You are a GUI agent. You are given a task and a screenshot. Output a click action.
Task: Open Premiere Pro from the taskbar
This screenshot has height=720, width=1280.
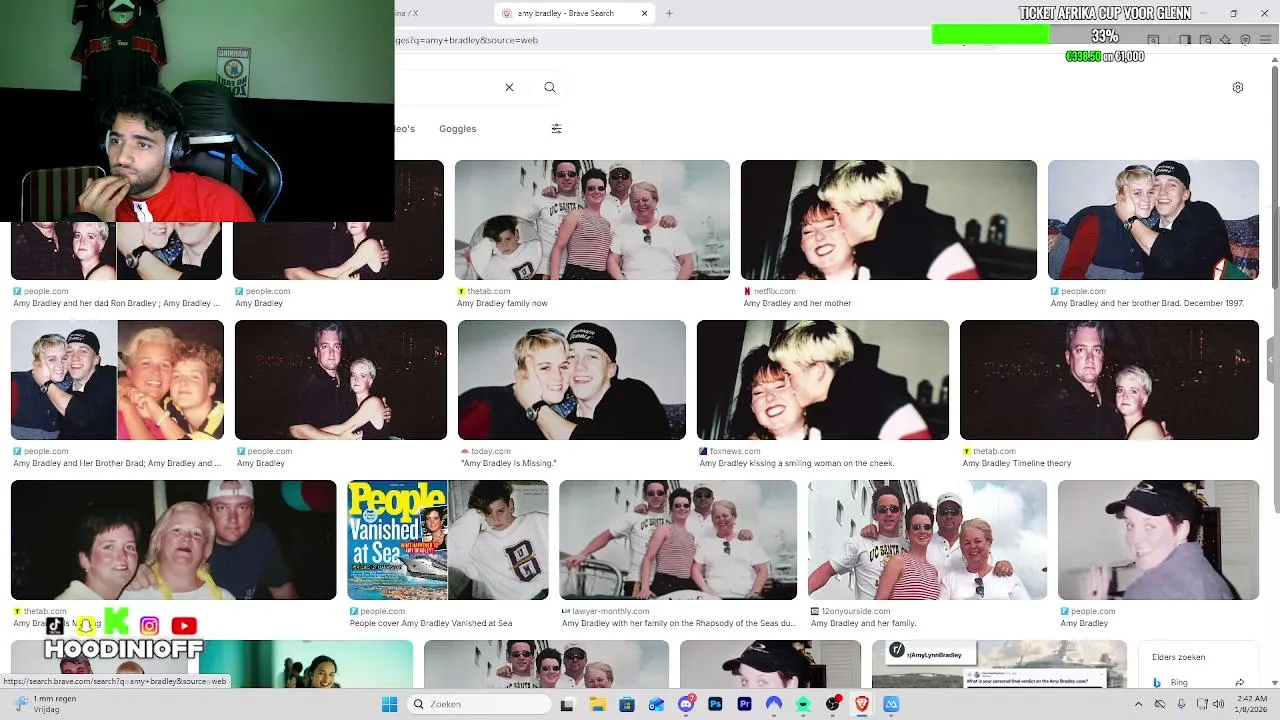click(x=744, y=704)
